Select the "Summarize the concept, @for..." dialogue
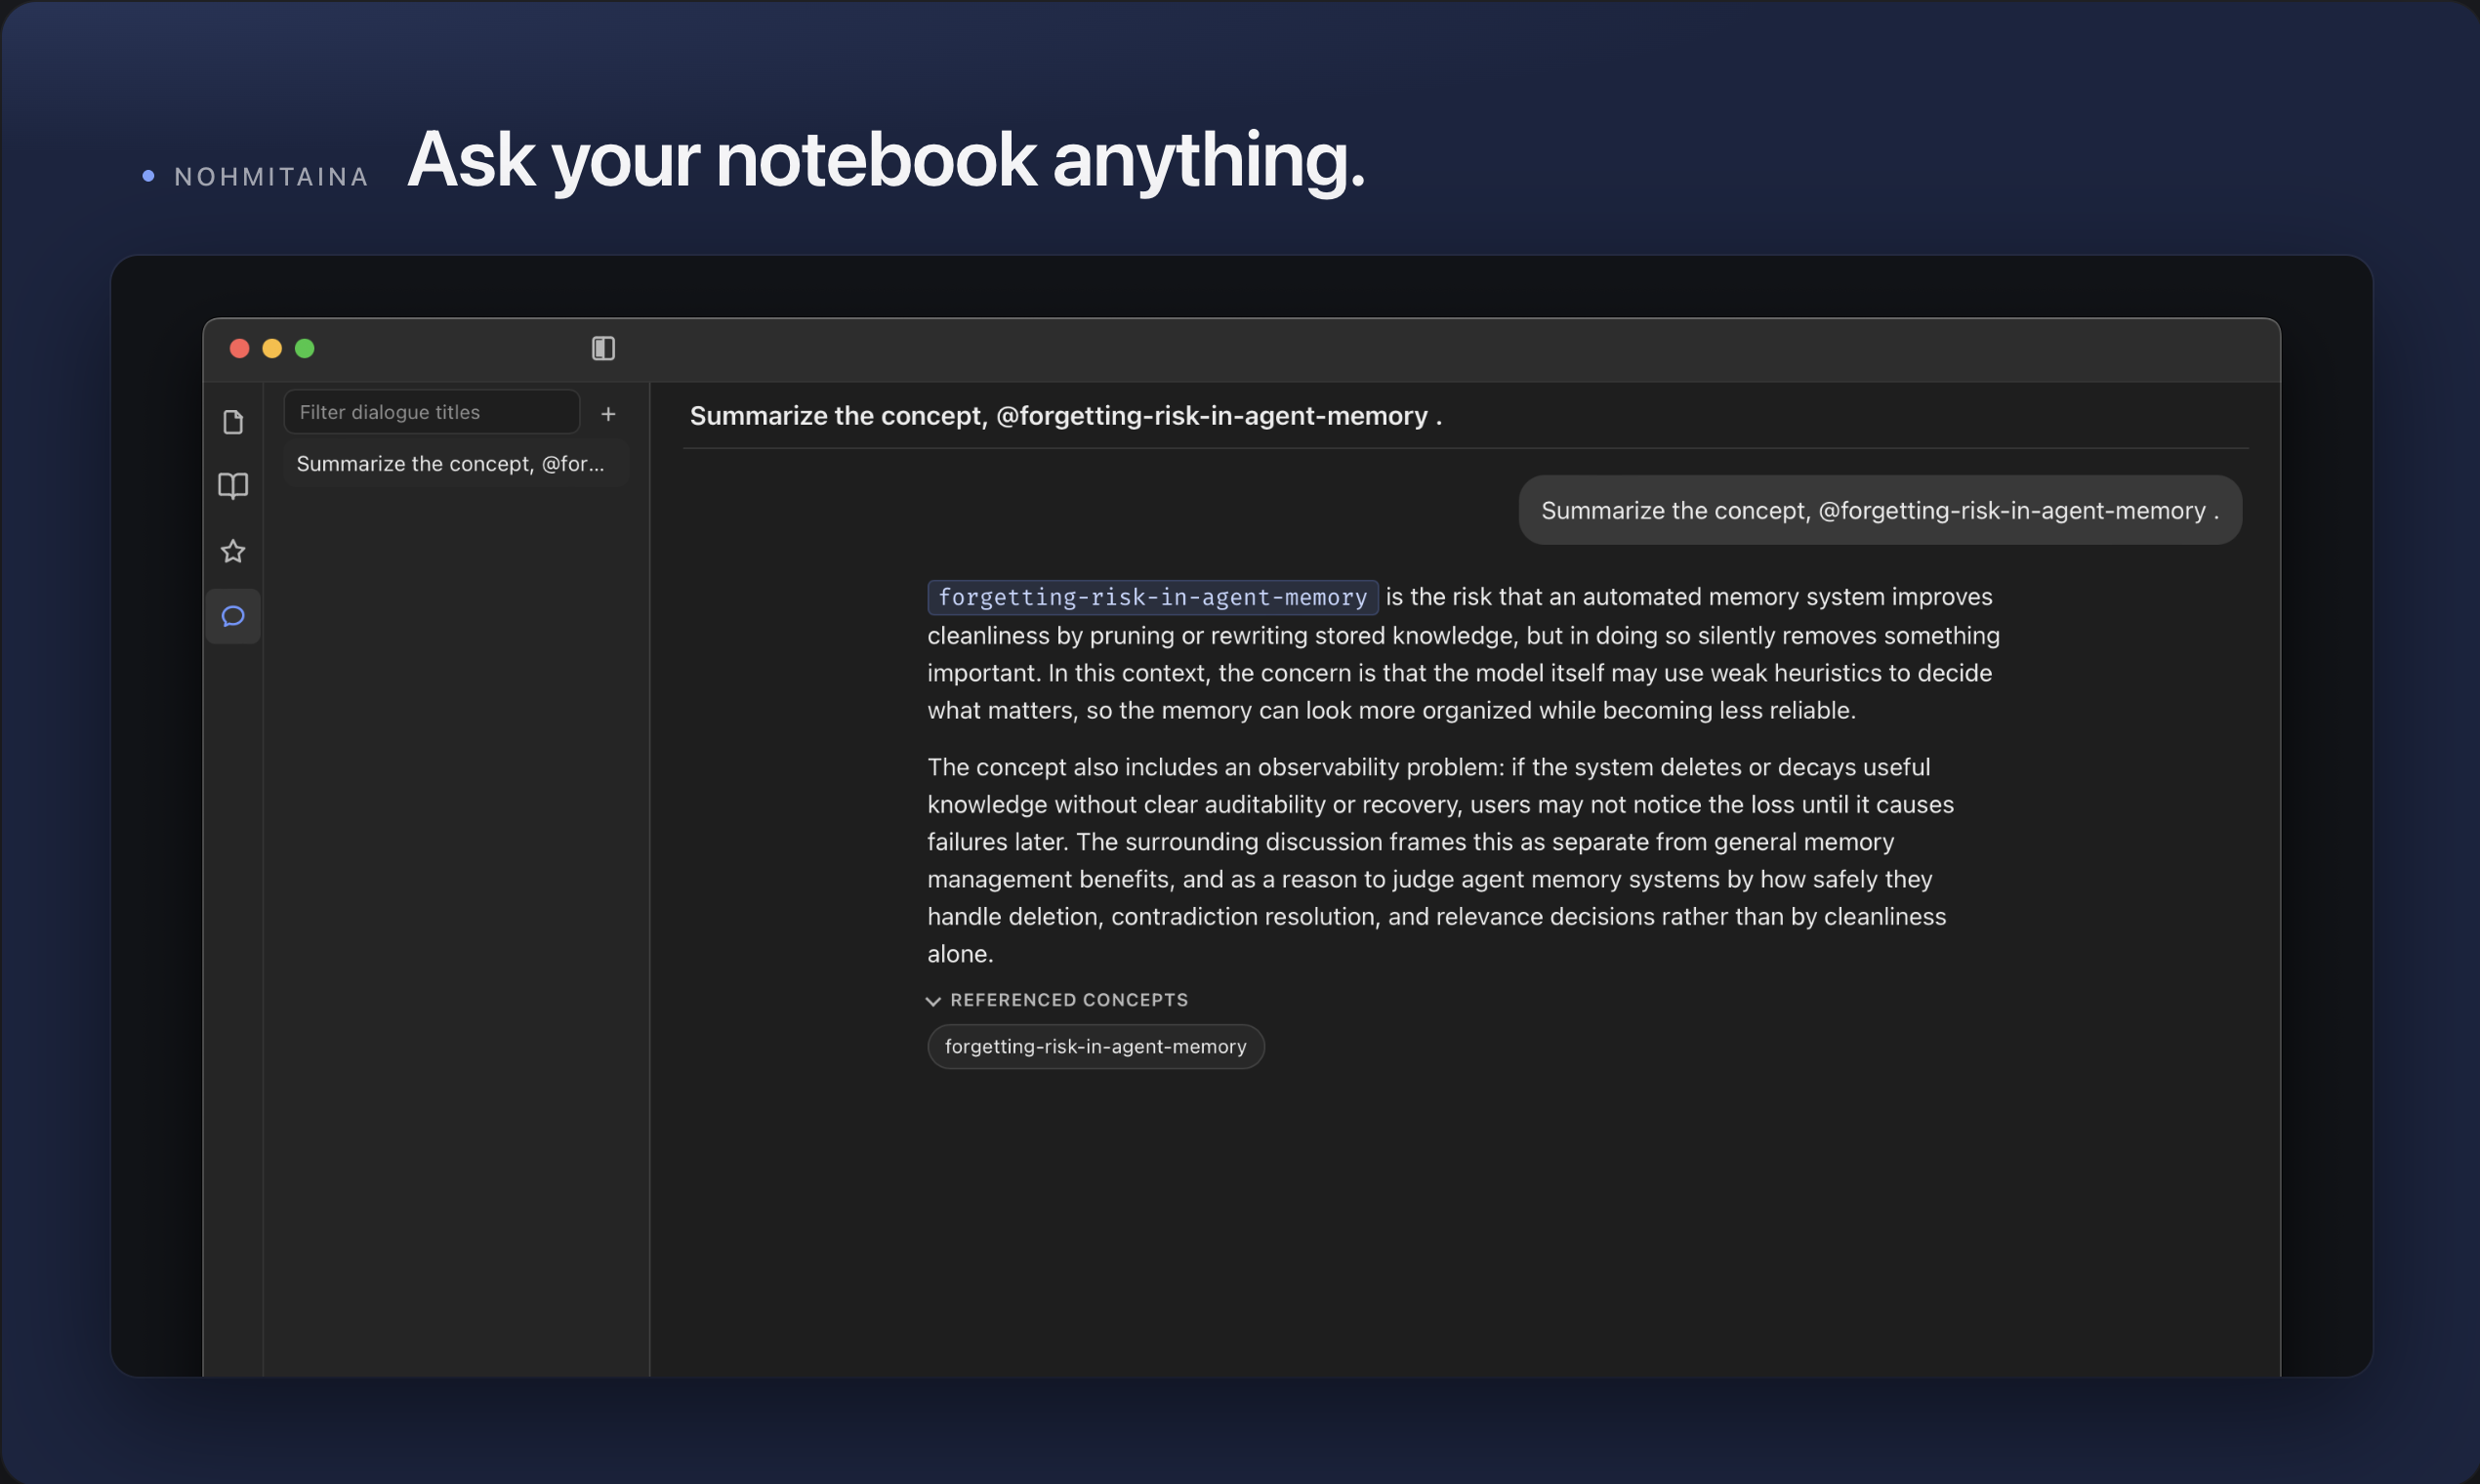The width and height of the screenshot is (2480, 1484). click(x=455, y=464)
